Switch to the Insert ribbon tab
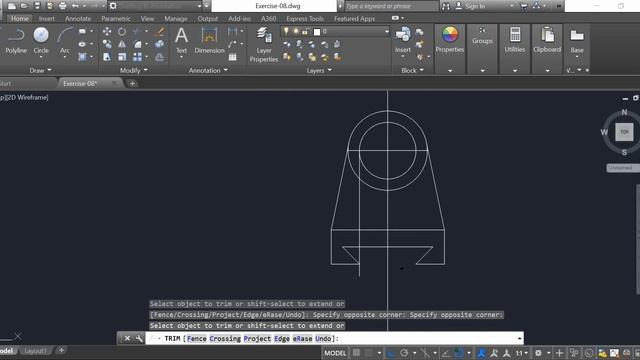 point(47,18)
